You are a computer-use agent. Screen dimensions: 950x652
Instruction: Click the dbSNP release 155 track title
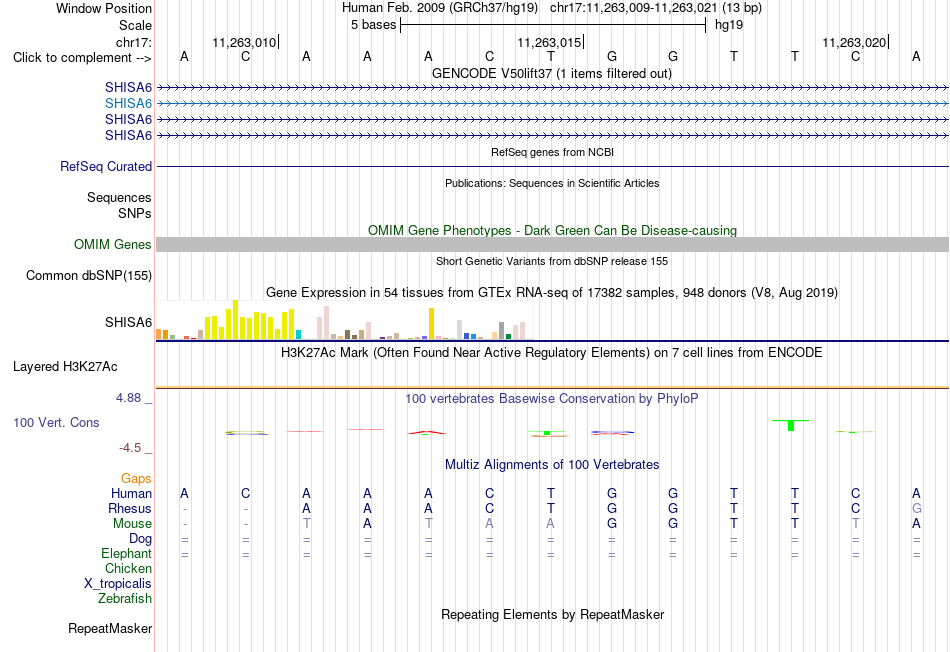pos(552,261)
